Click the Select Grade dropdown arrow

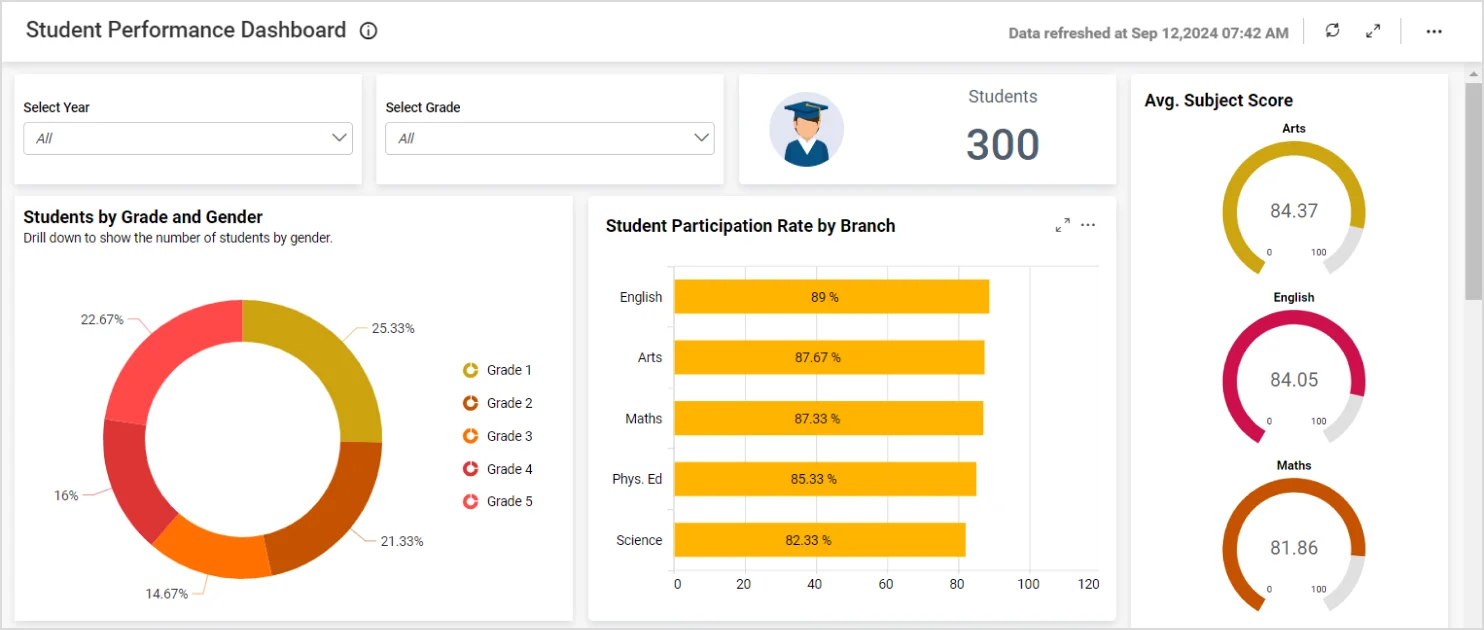point(701,138)
